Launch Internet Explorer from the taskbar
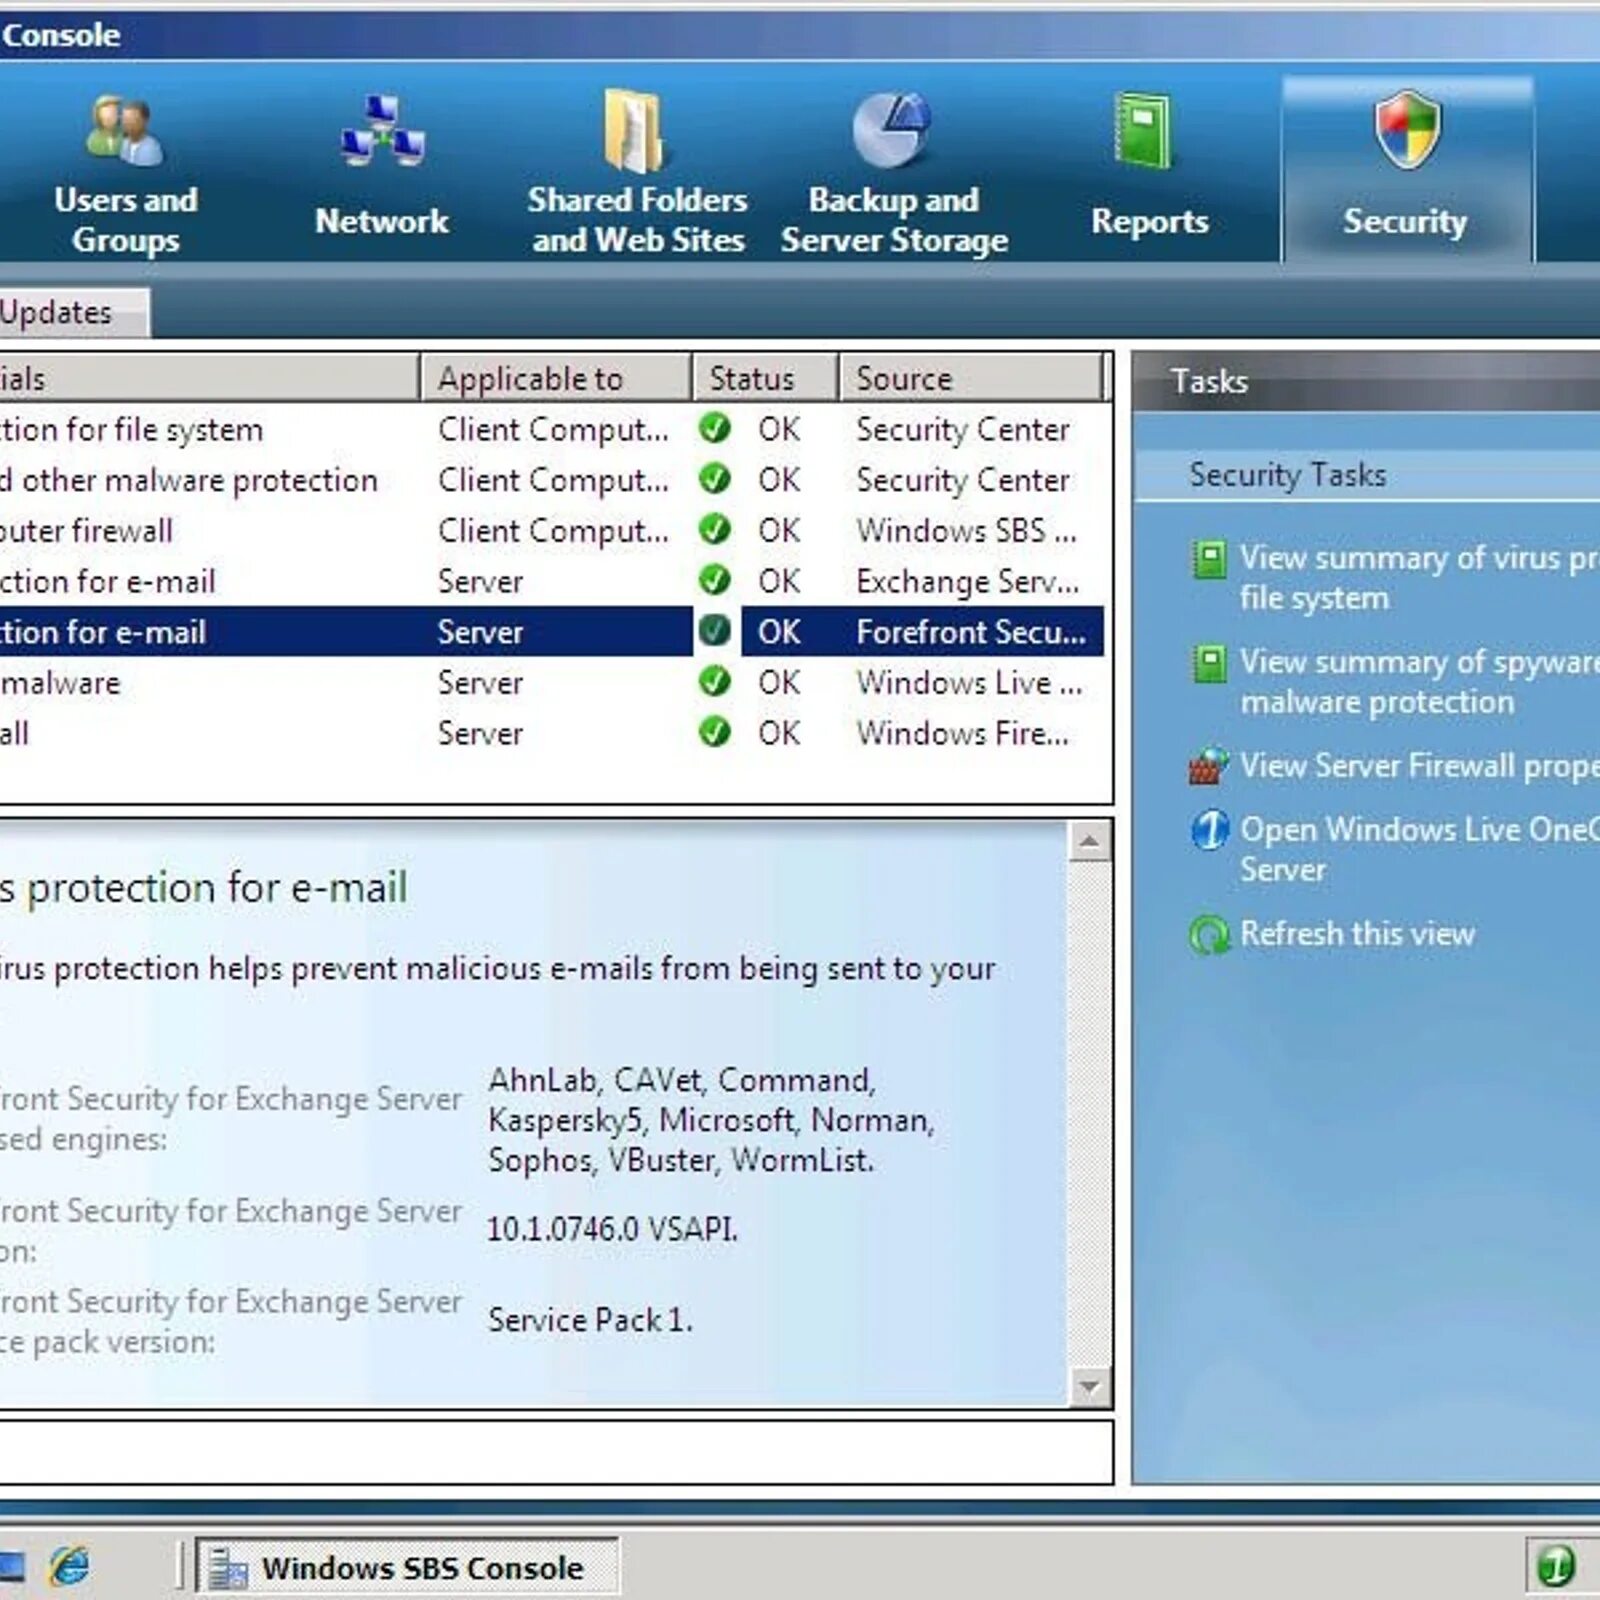Screen dimensions: 1600x1600 tap(70, 1566)
